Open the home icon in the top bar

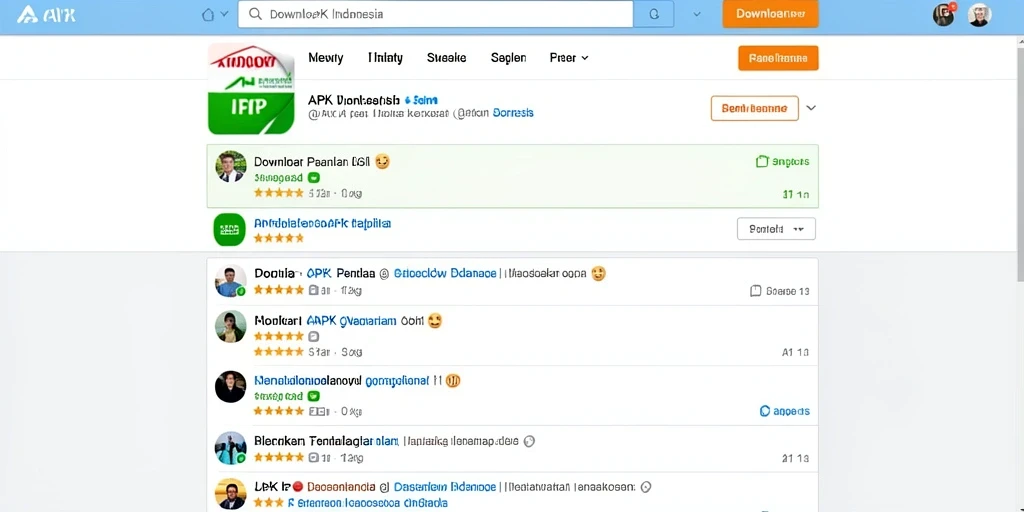[x=208, y=14]
